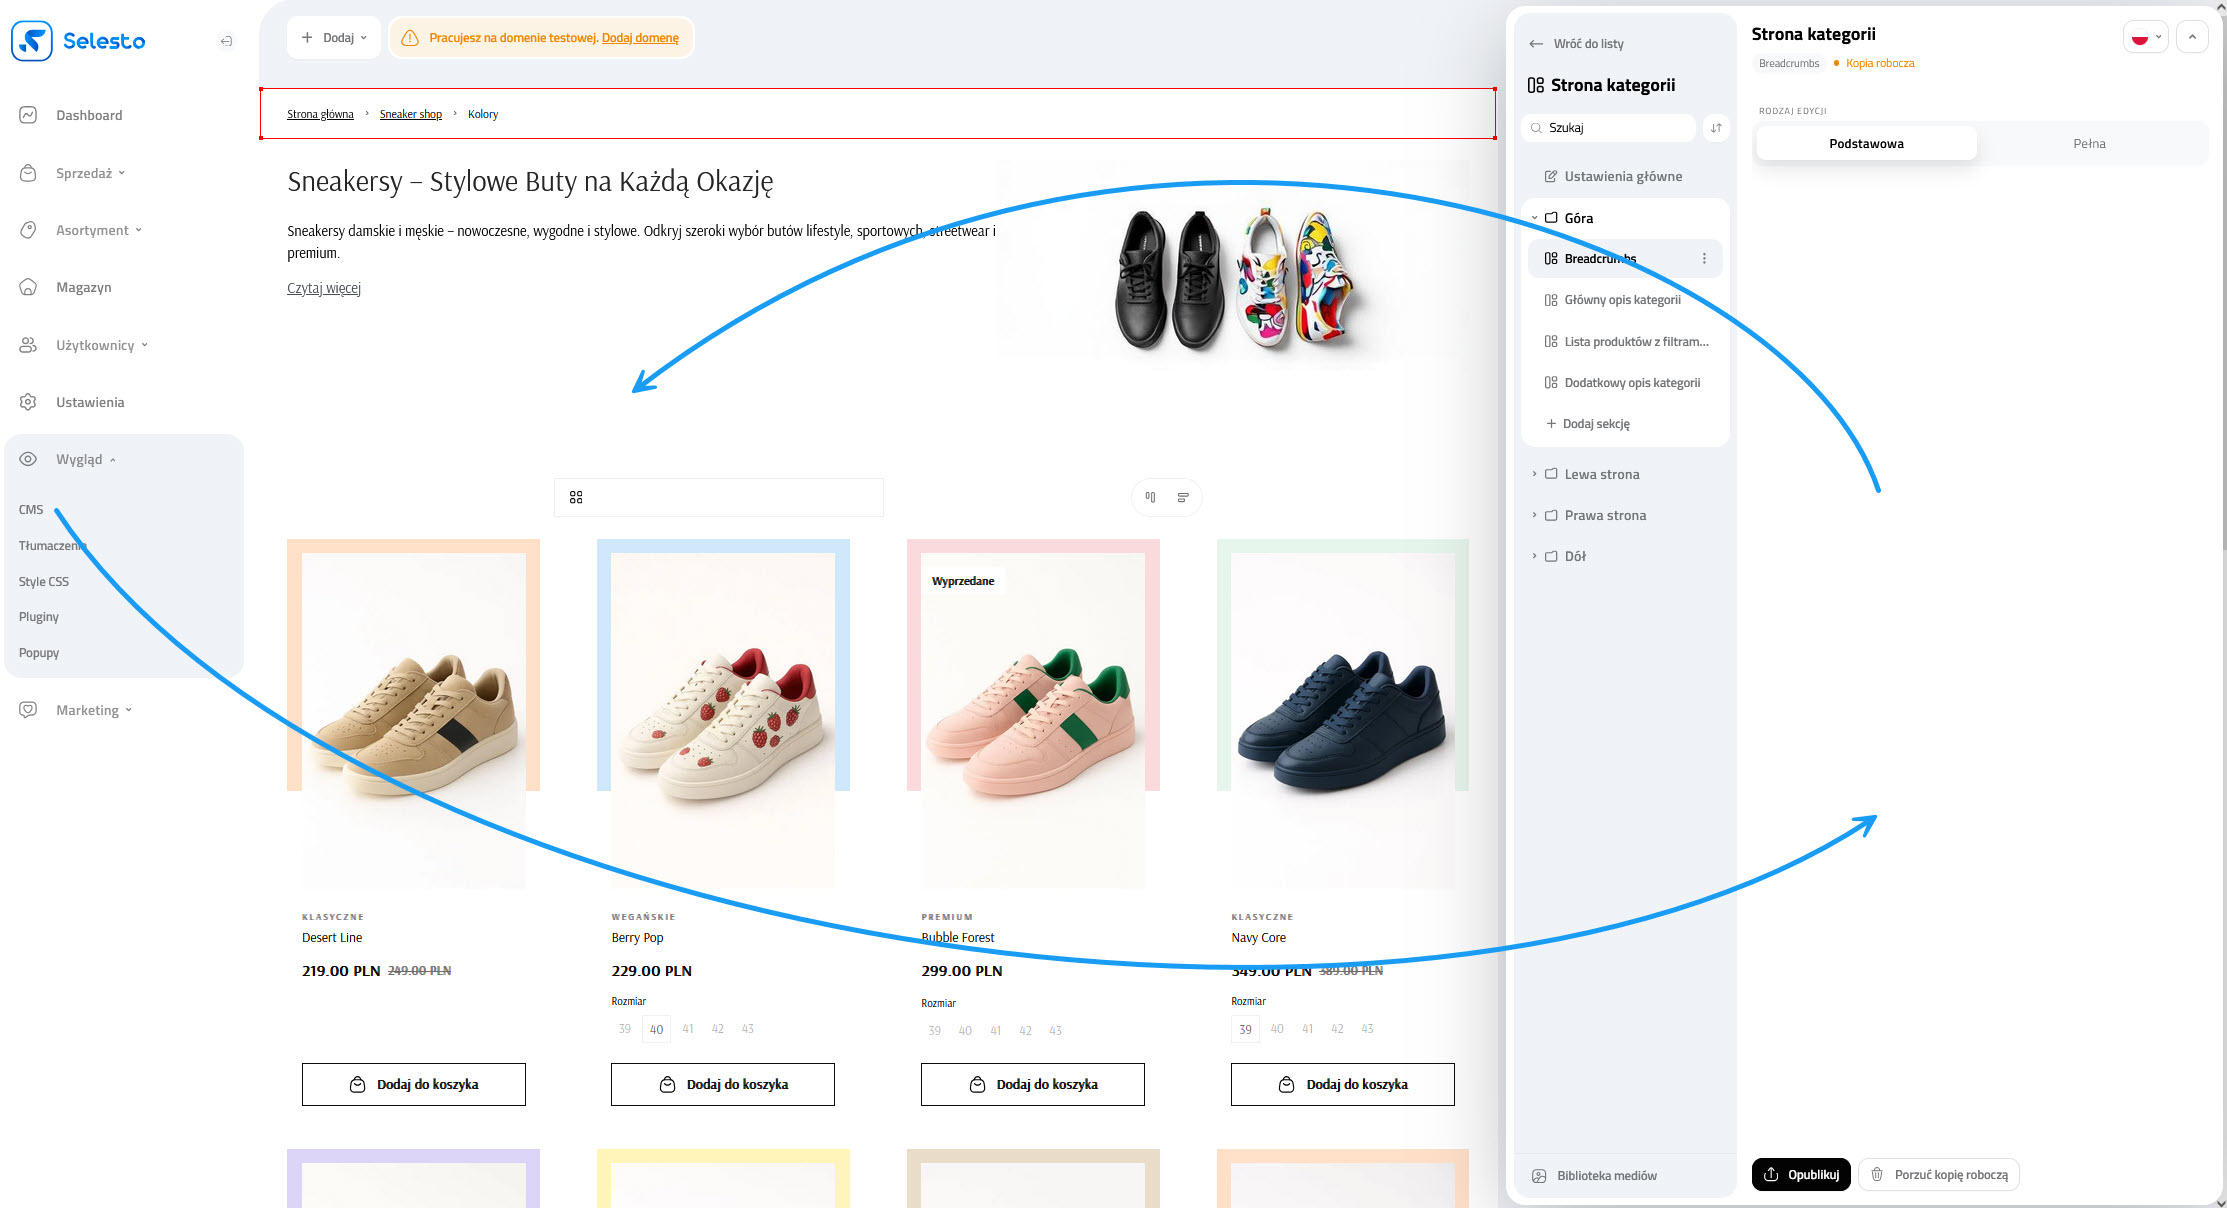2227x1208 pixels.
Task: Switch edit mode to Pełna
Action: (2090, 143)
